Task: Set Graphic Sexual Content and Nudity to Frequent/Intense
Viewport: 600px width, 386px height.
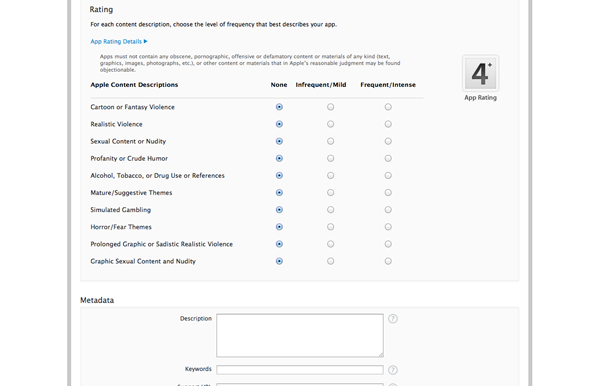Action: coord(388,261)
